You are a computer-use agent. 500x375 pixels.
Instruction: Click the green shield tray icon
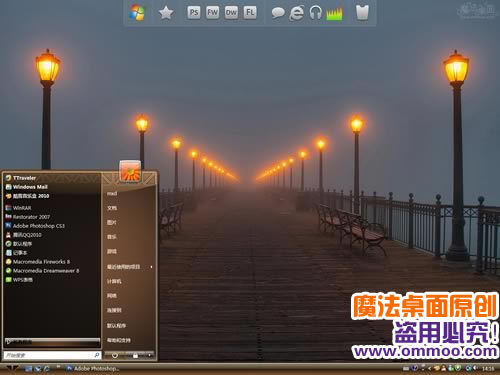coord(459,368)
